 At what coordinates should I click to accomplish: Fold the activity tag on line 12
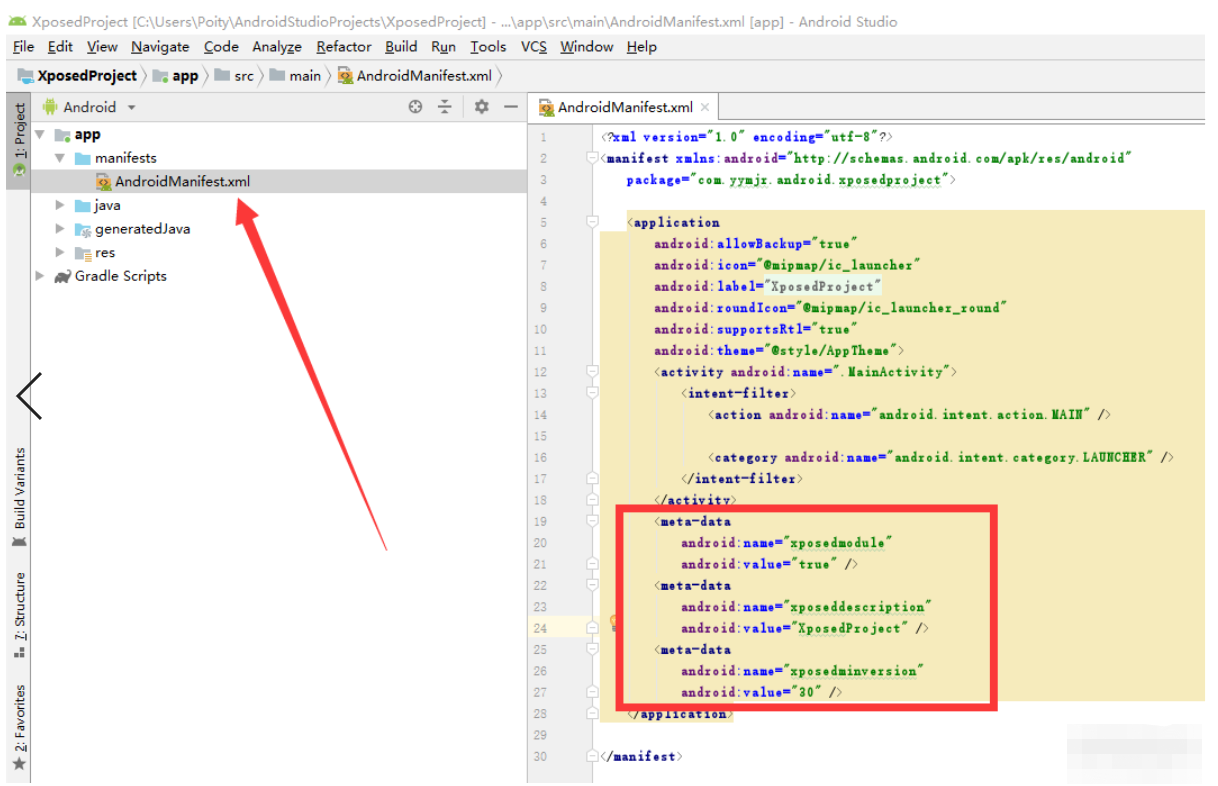[592, 372]
